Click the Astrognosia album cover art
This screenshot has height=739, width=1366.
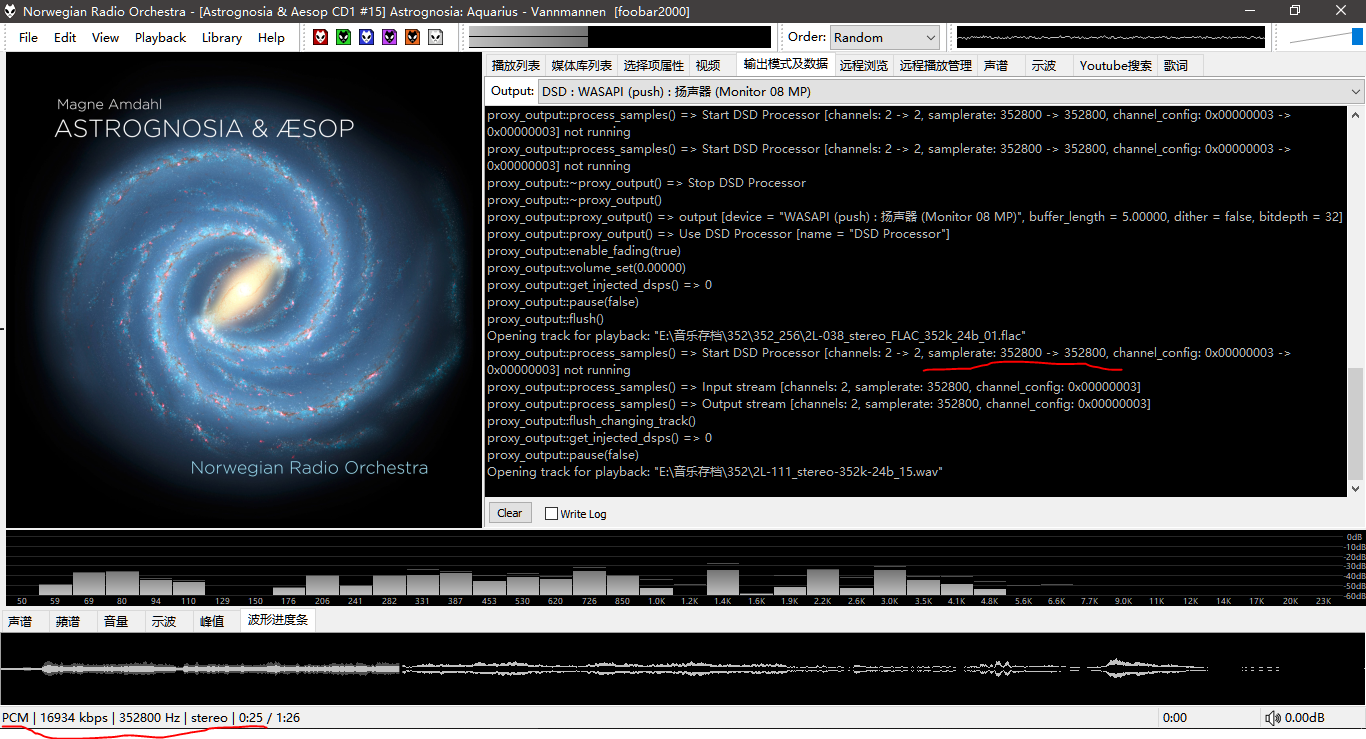coord(244,290)
